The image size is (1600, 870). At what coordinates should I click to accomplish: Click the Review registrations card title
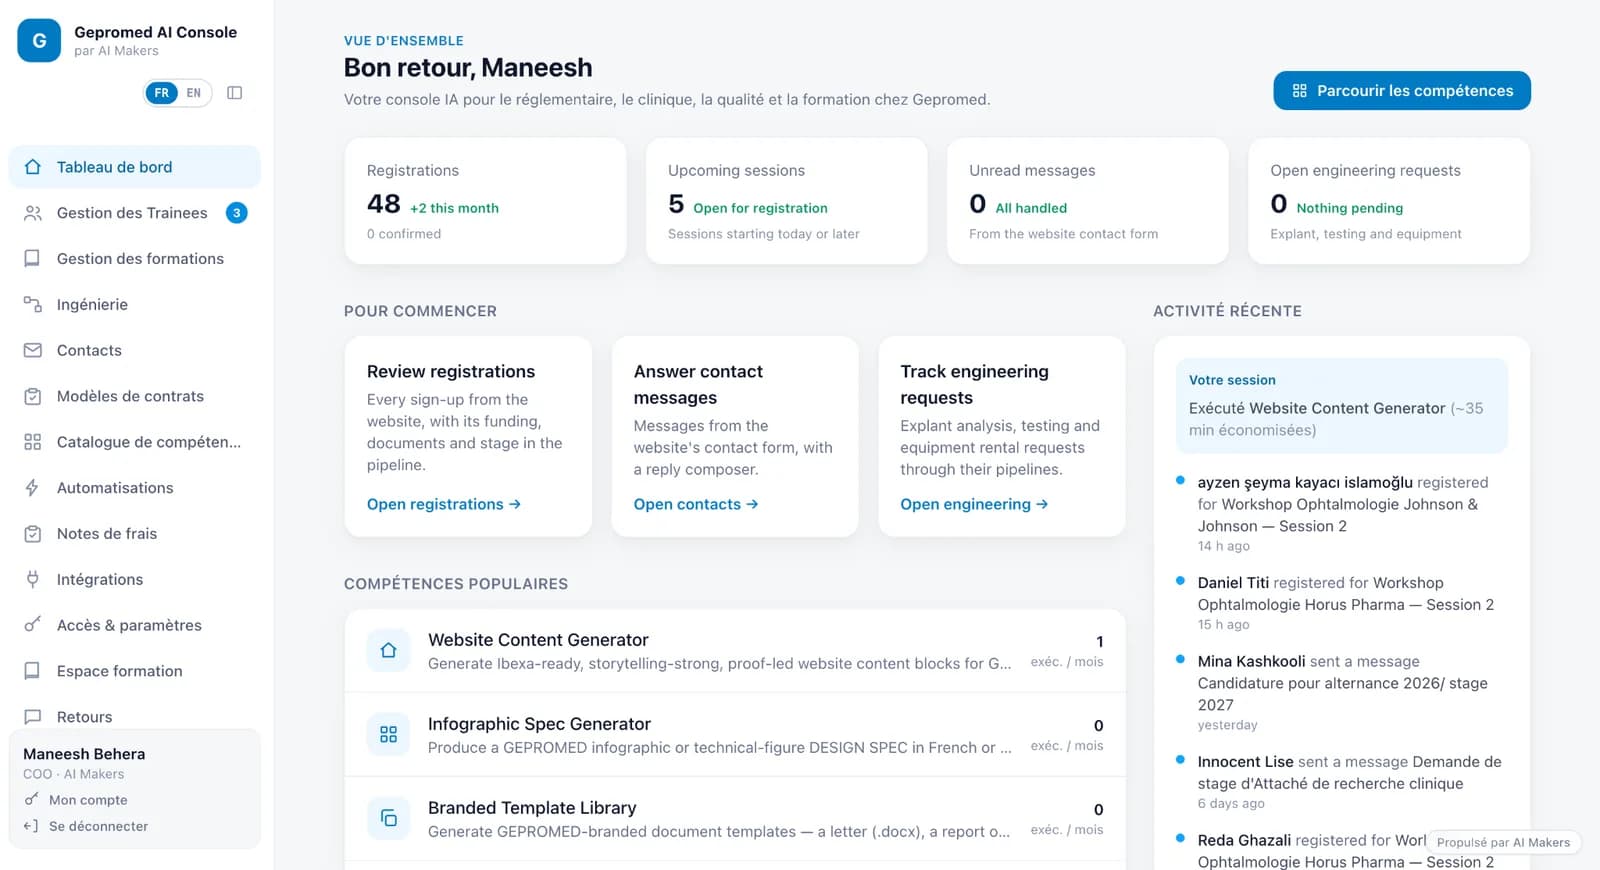pos(451,371)
